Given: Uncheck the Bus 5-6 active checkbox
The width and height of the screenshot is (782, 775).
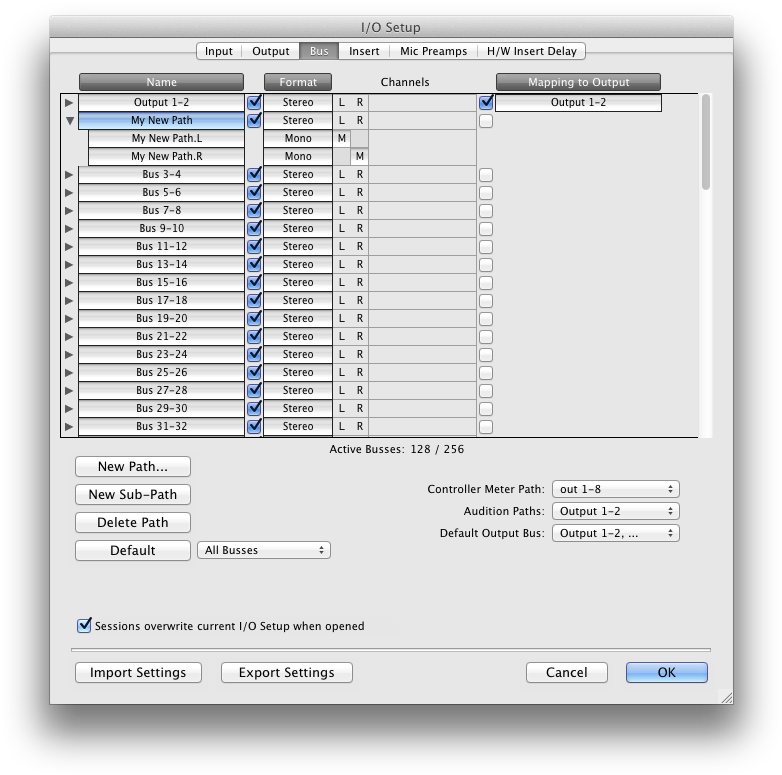Looking at the screenshot, I should (x=254, y=192).
